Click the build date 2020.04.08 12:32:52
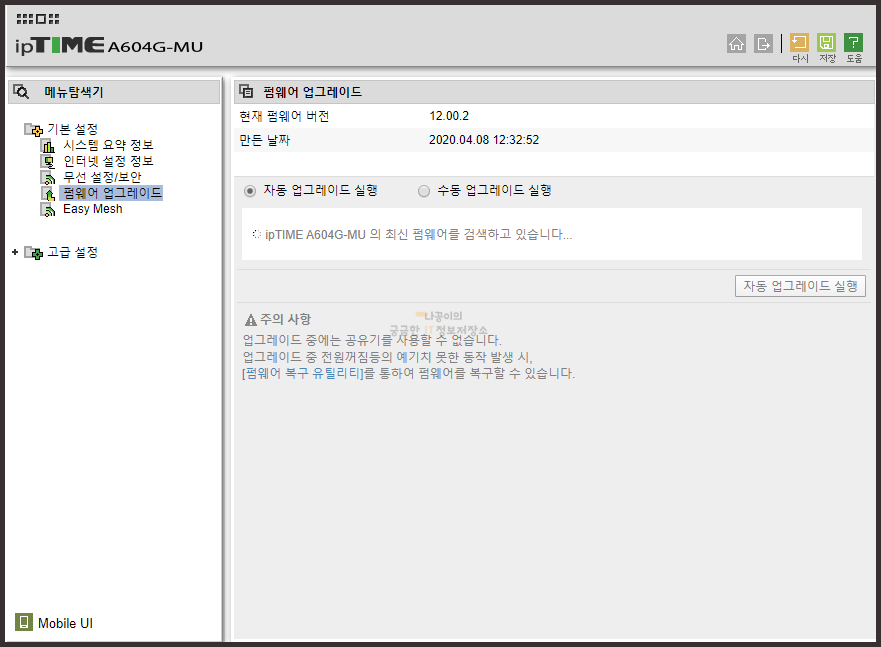The width and height of the screenshot is (881, 647). 484,140
